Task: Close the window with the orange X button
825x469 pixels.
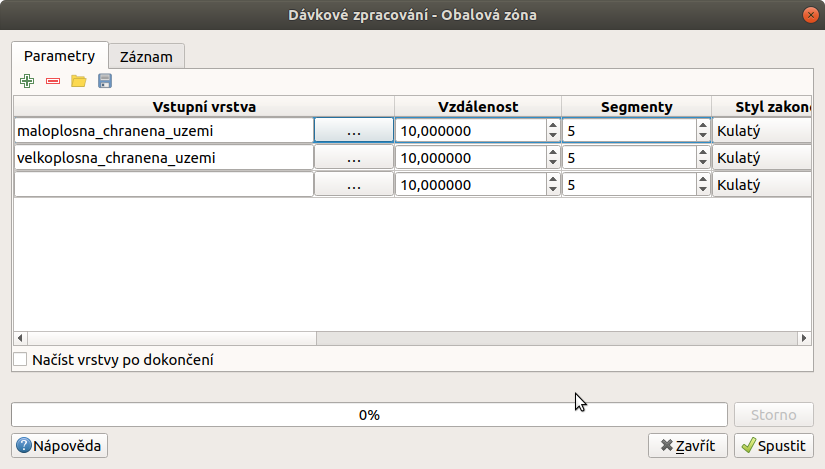Action: pyautogui.click(x=810, y=15)
